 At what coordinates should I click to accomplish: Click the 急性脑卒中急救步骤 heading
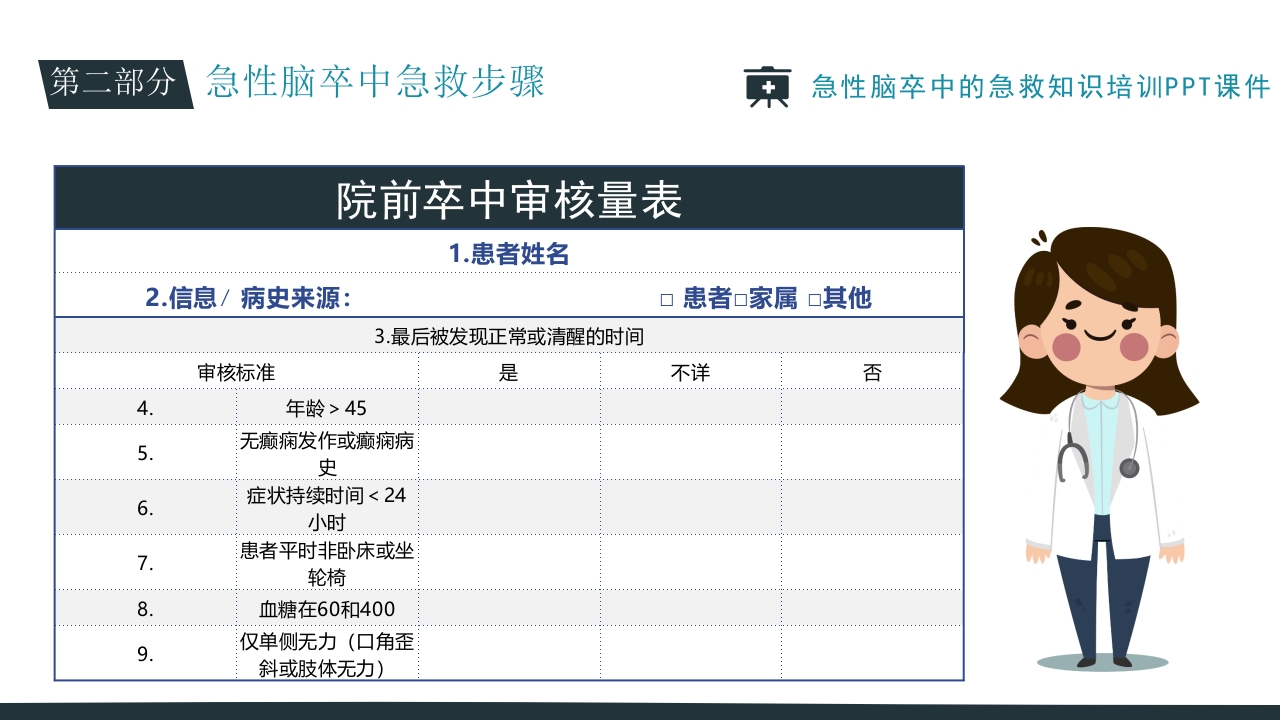pos(375,85)
